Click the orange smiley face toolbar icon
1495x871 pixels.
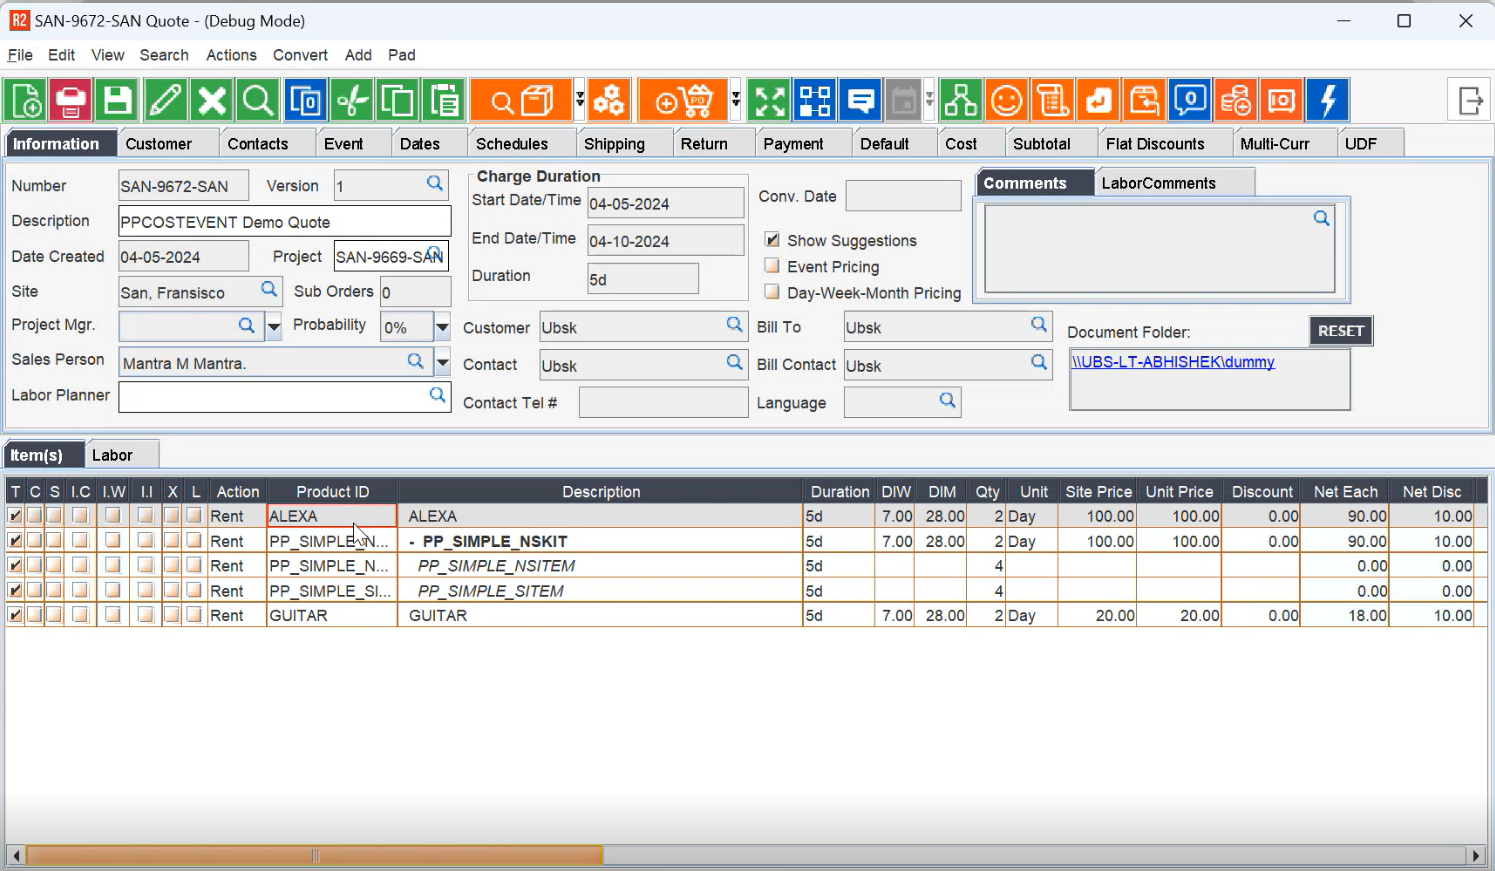point(1006,101)
